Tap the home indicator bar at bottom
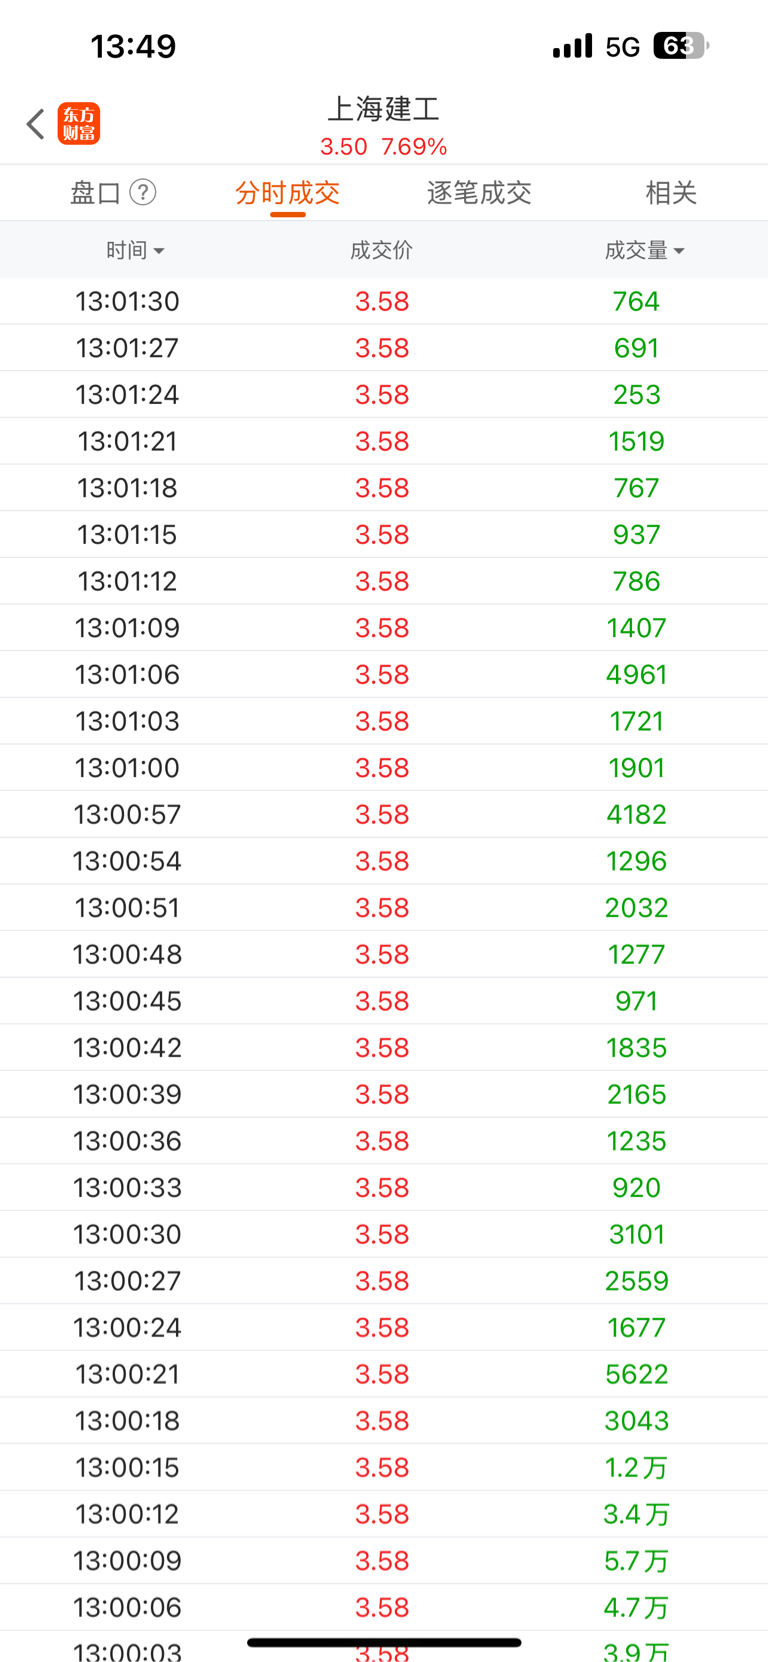The width and height of the screenshot is (768, 1662). coord(384,1642)
